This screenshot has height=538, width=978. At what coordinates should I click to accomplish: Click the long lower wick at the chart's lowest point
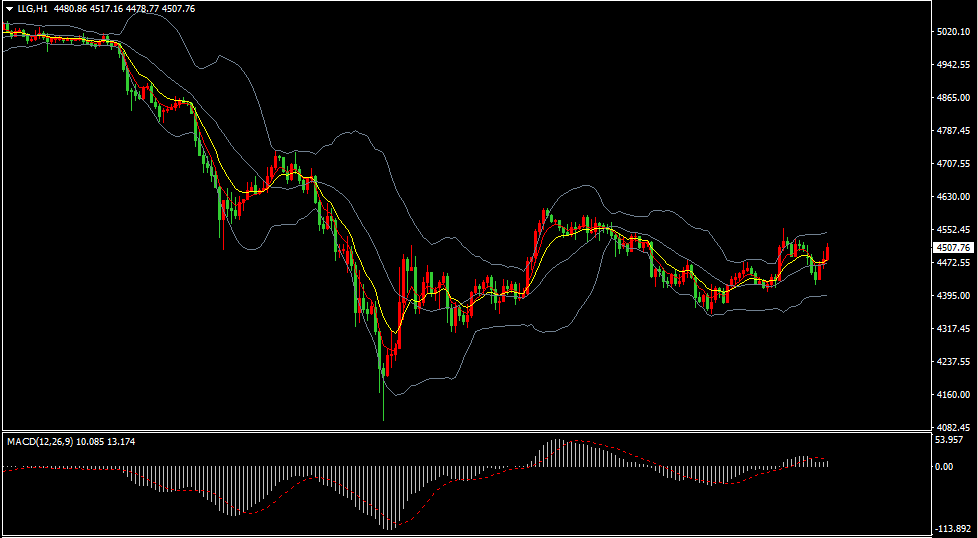click(x=382, y=405)
